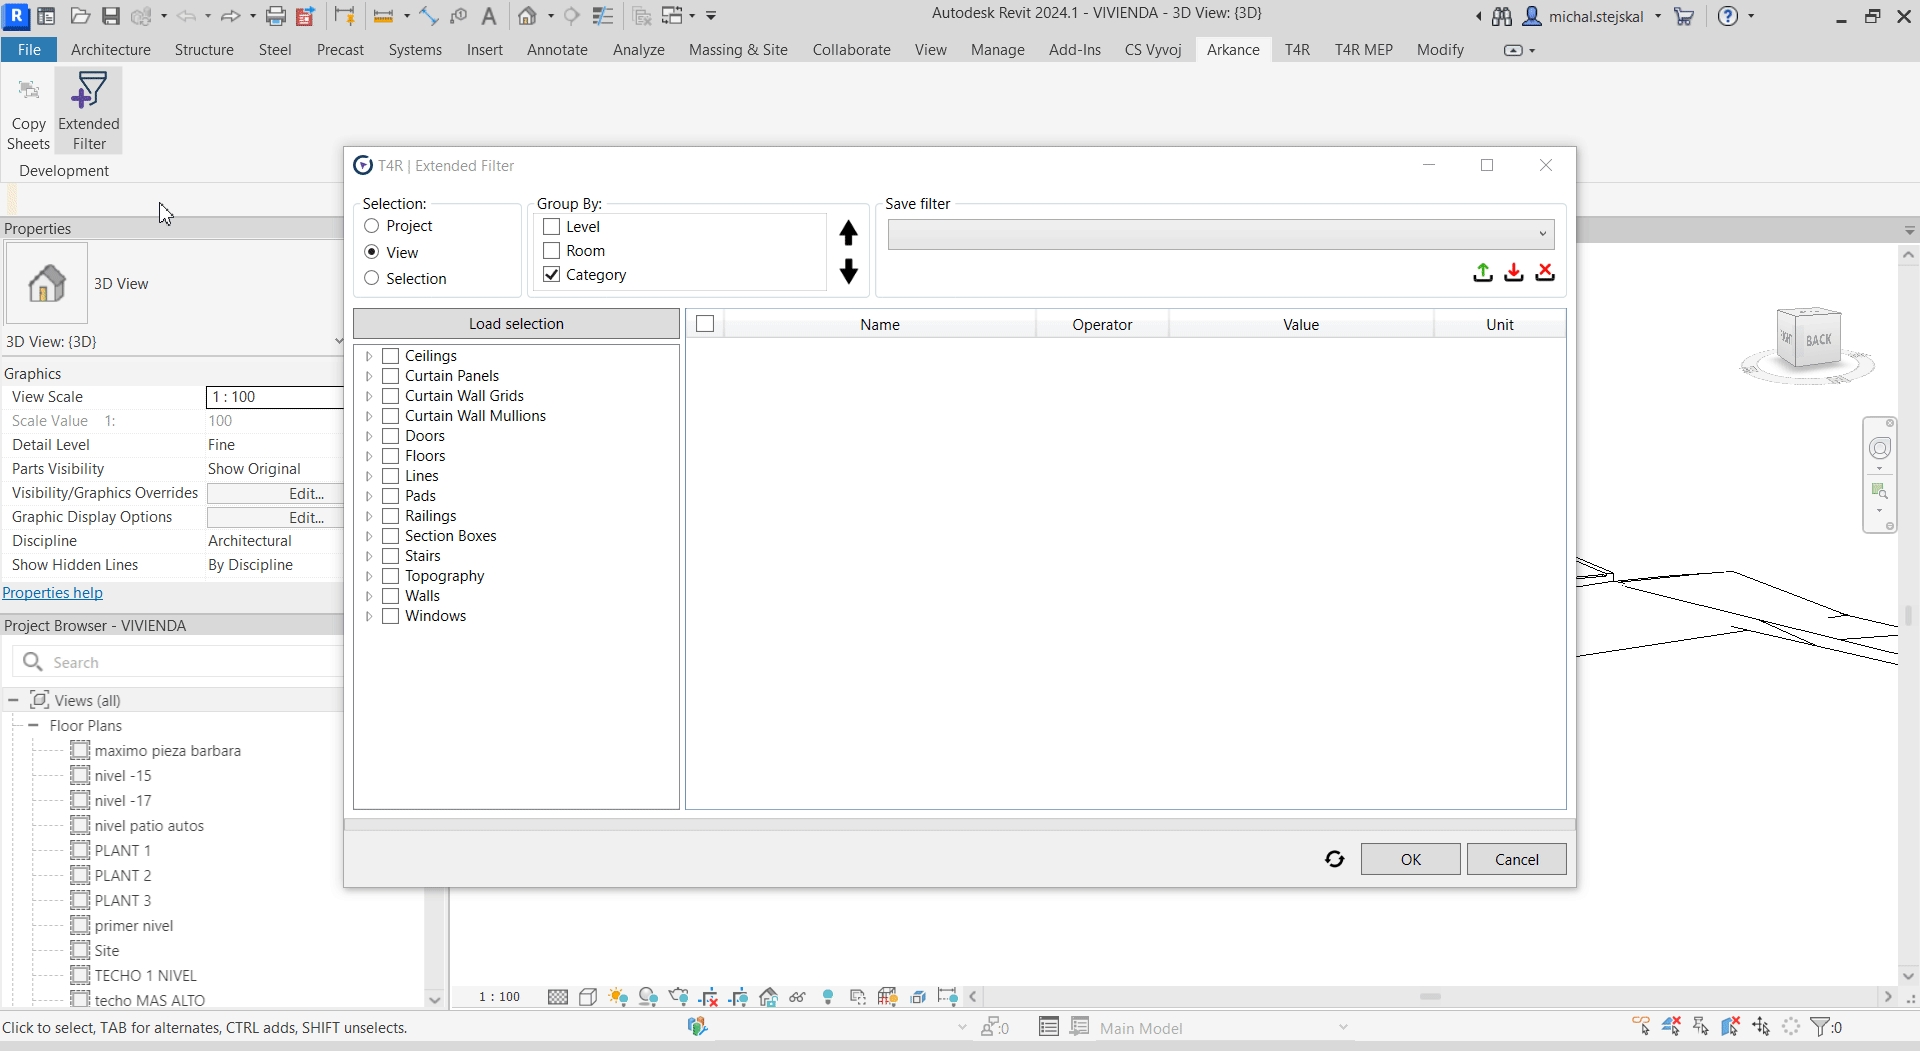Switch to the T4R MEP tab
Screen dimensions: 1920x1051
(x=1363, y=50)
